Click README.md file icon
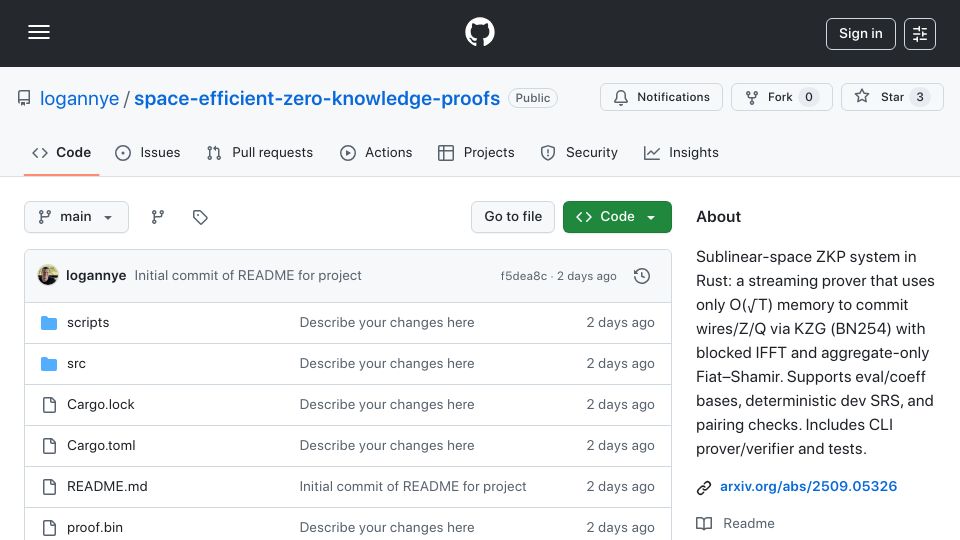Screen dimensions: 960x540 click(49, 487)
